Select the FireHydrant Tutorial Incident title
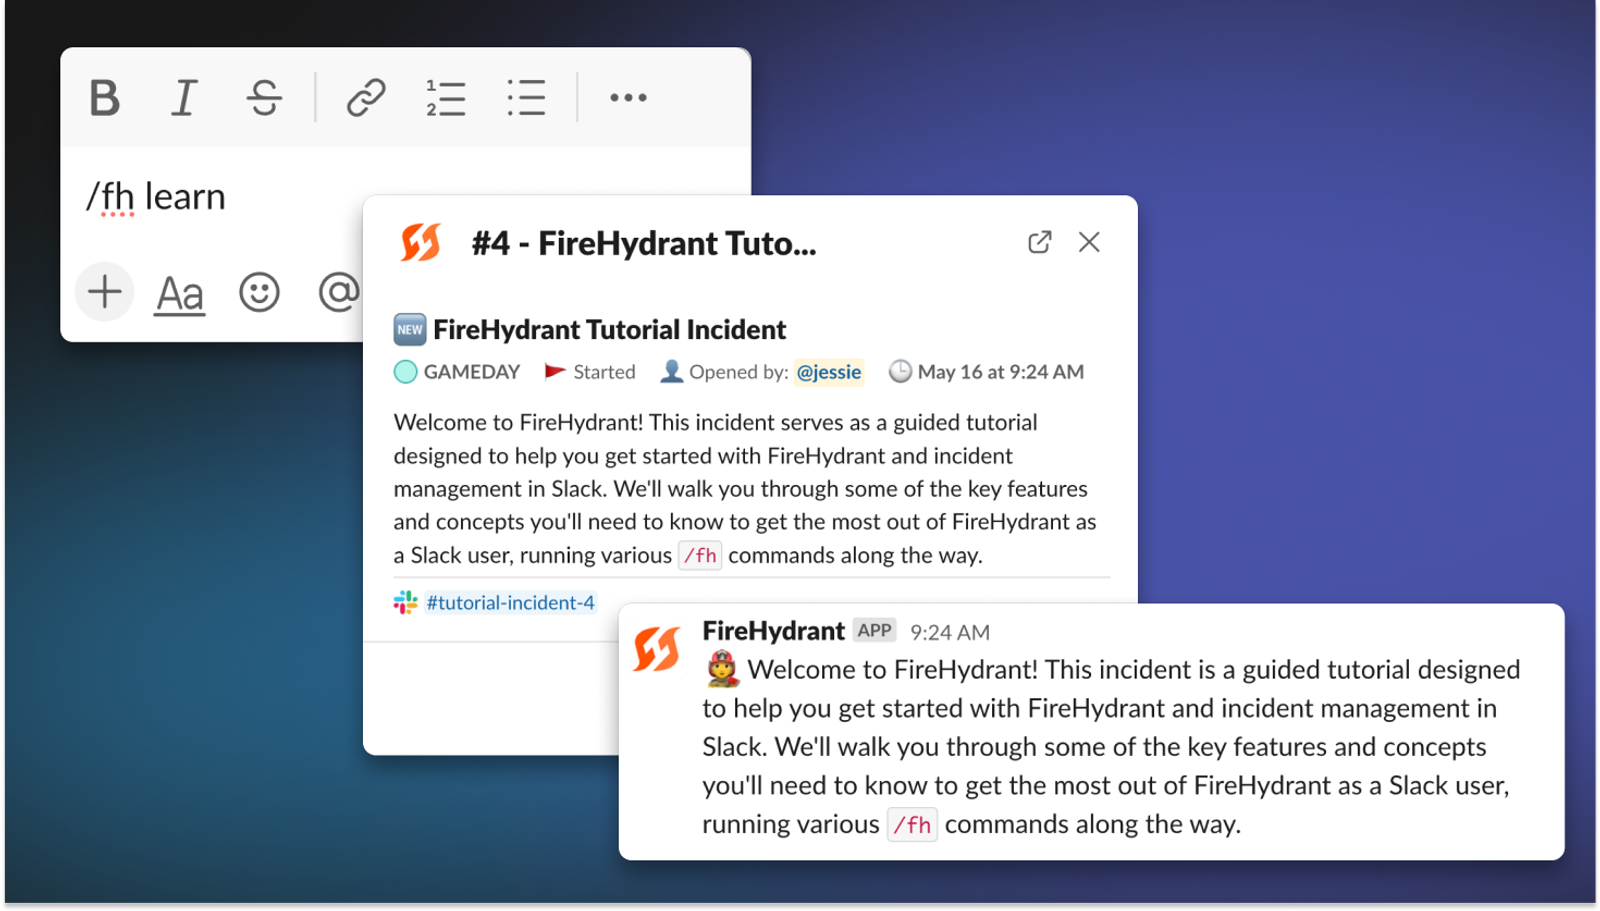The width and height of the screenshot is (1600, 911). (609, 330)
